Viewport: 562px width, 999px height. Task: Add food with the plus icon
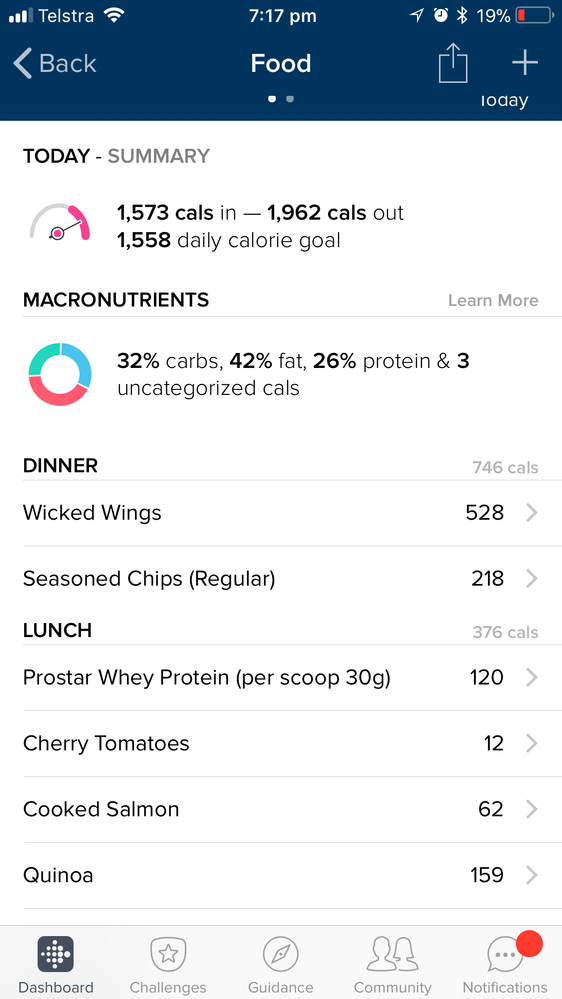click(525, 63)
